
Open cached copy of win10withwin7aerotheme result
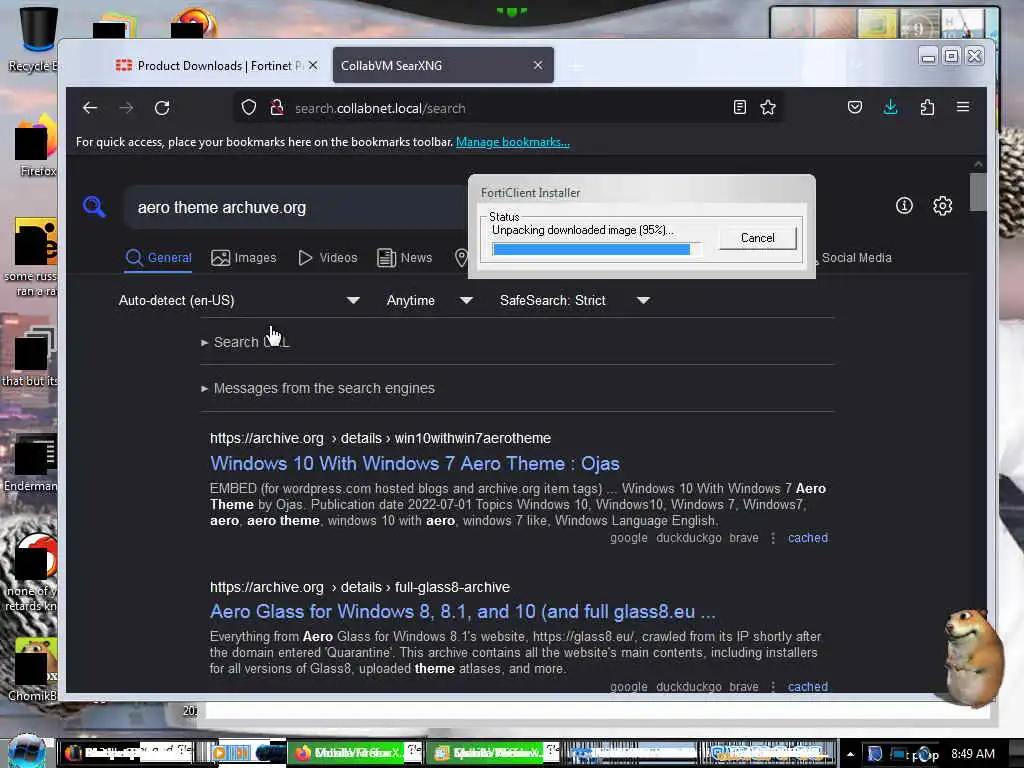808,538
